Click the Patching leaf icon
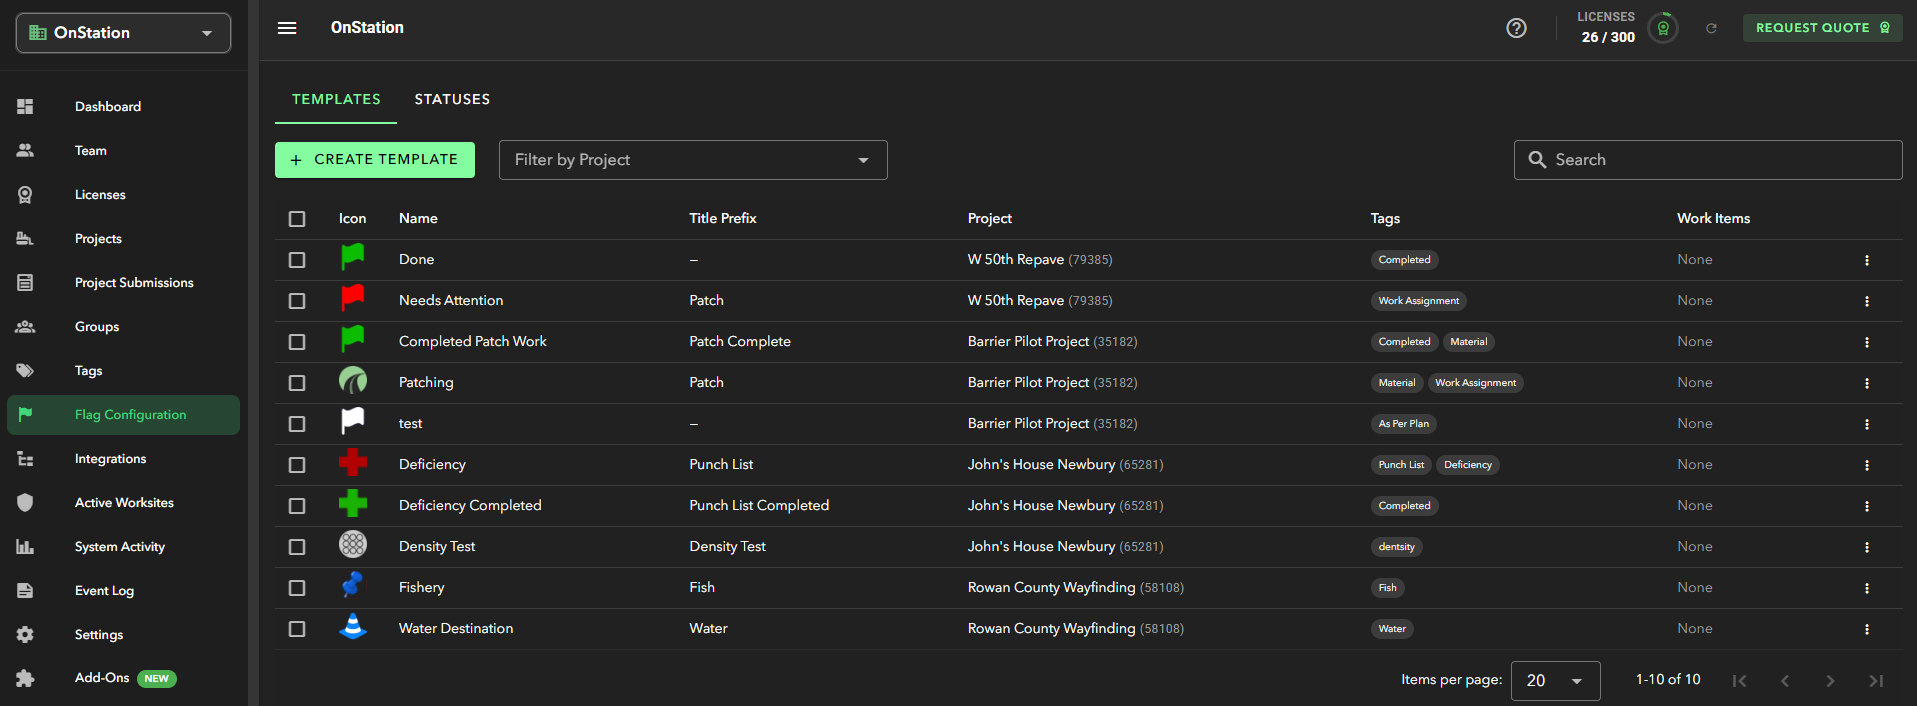The image size is (1917, 706). (x=352, y=381)
